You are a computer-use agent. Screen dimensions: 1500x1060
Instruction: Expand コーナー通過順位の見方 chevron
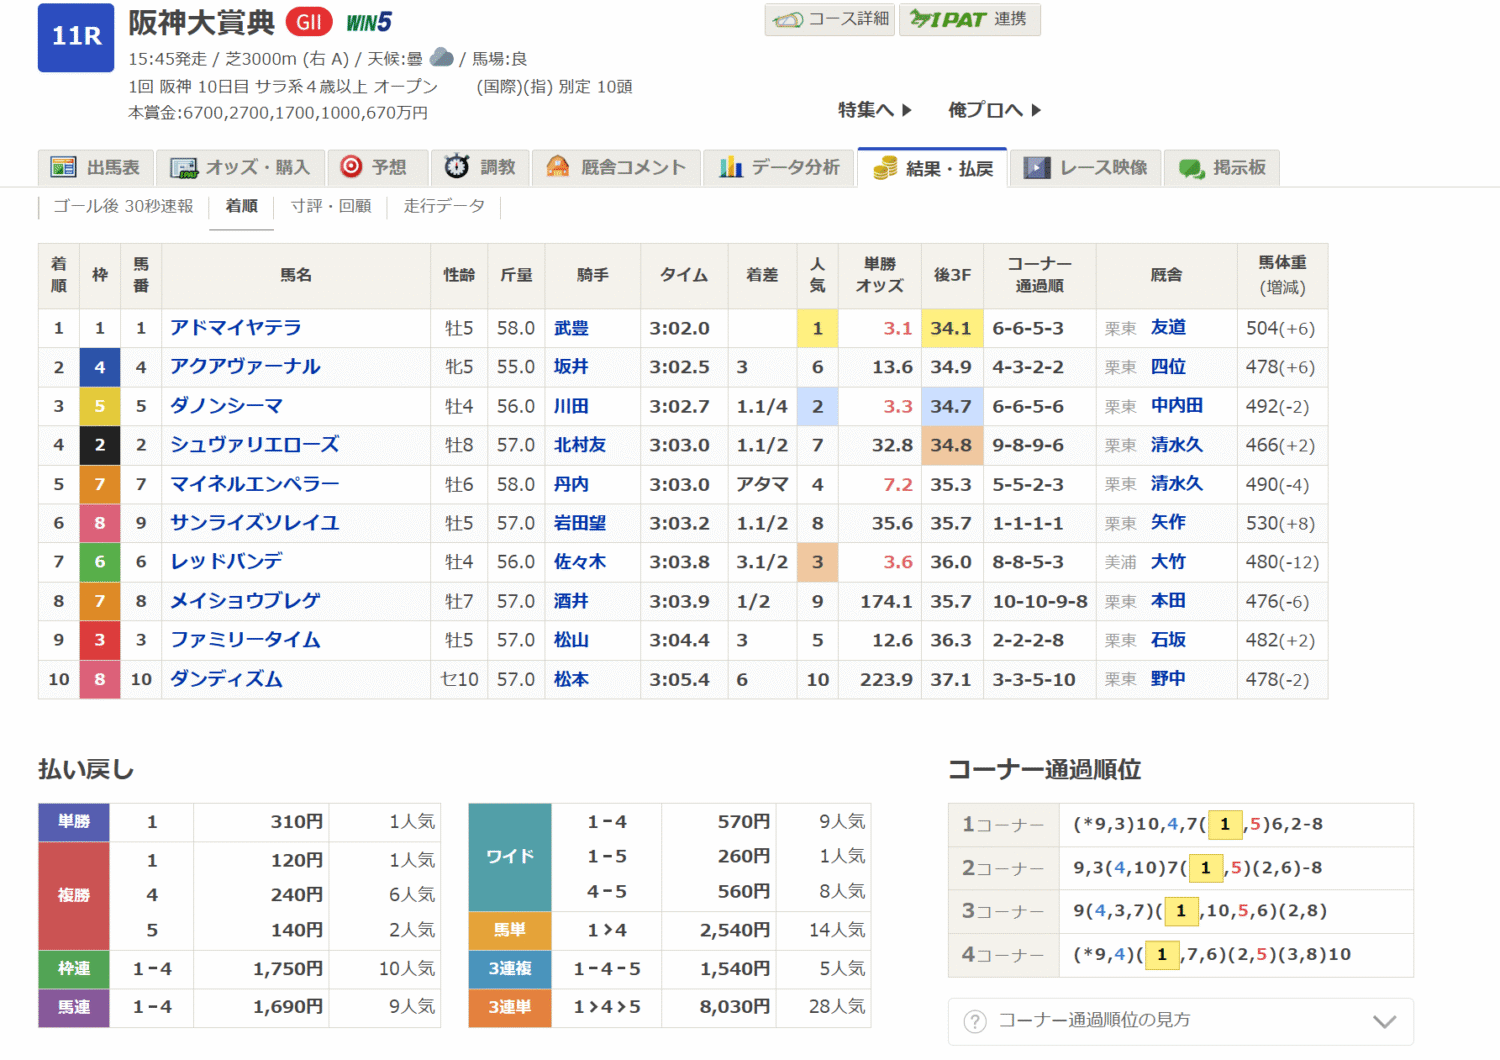coord(1384,1021)
